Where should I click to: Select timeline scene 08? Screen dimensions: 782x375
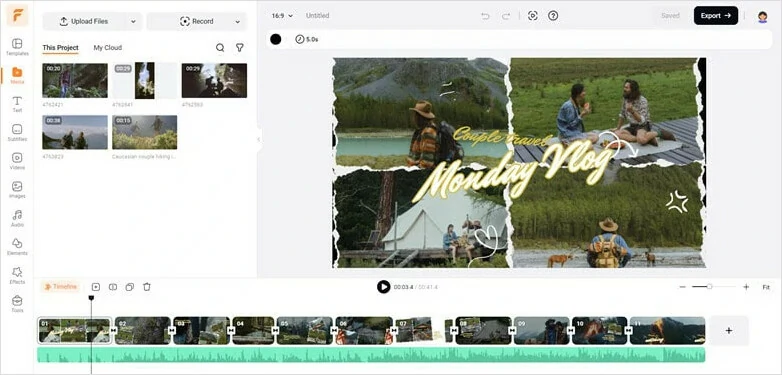pyautogui.click(x=484, y=331)
